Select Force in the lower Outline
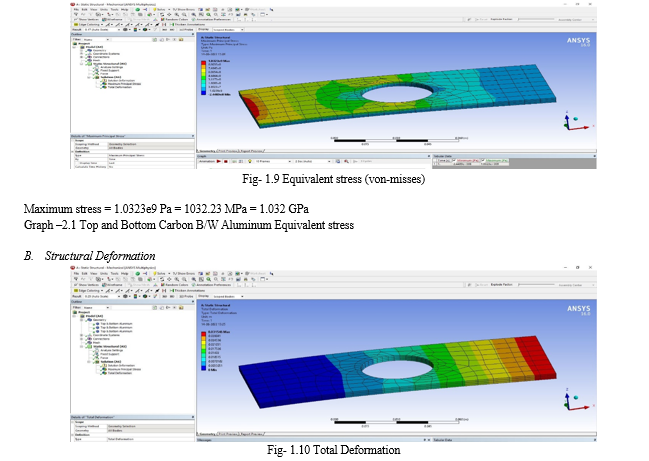Screen dimensions: 649x461 (x=104, y=358)
